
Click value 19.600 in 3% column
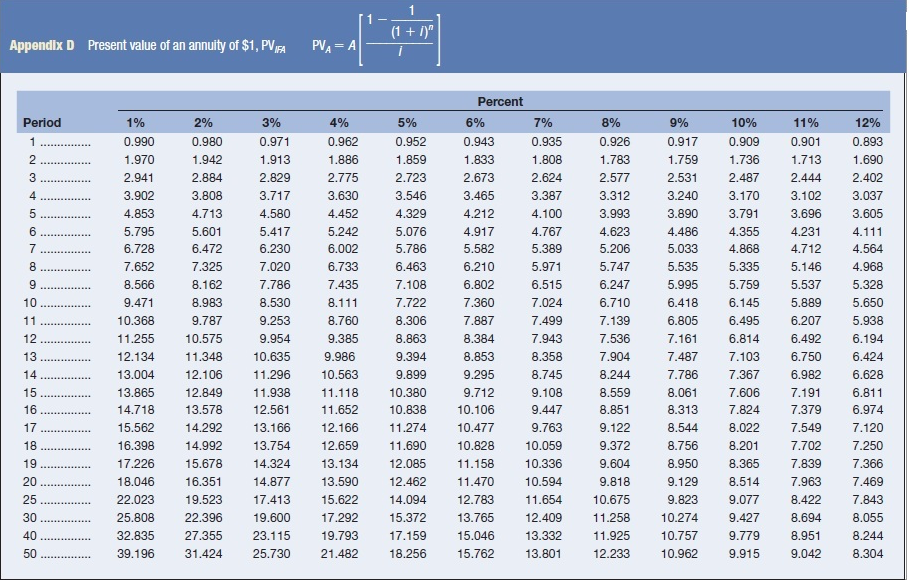tap(272, 518)
